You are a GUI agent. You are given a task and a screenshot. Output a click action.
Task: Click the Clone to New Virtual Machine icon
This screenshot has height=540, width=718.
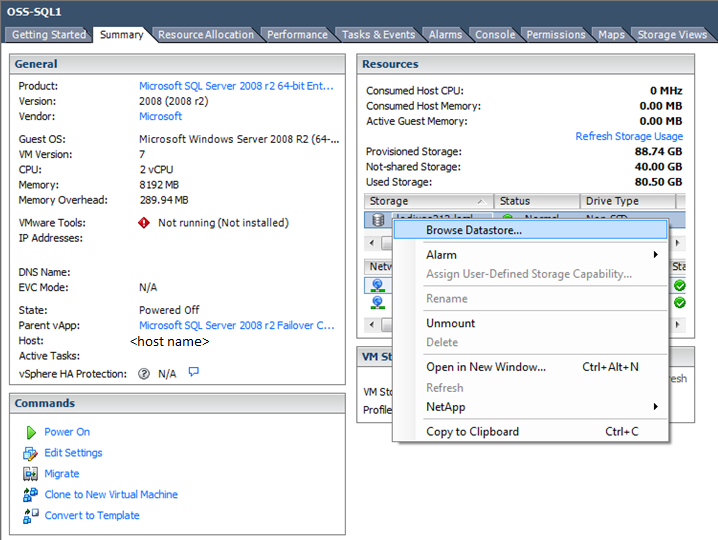click(x=28, y=495)
